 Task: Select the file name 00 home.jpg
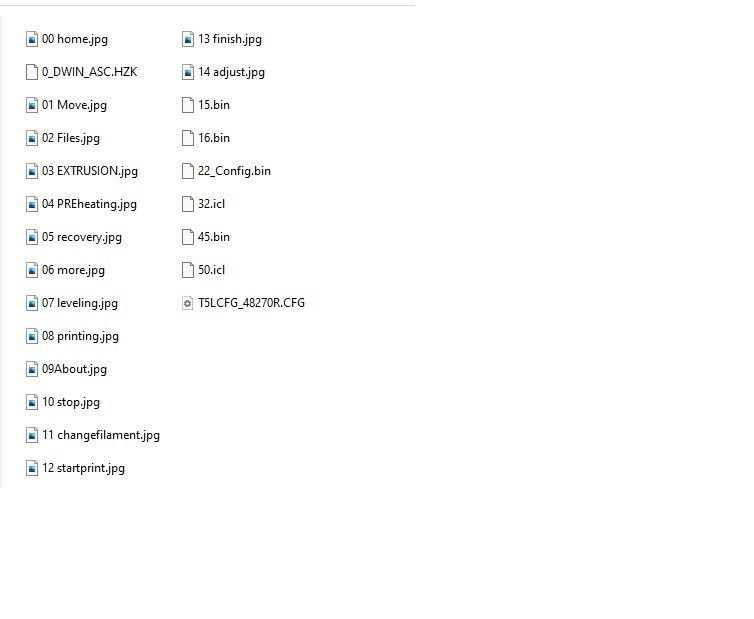pyautogui.click(x=75, y=39)
